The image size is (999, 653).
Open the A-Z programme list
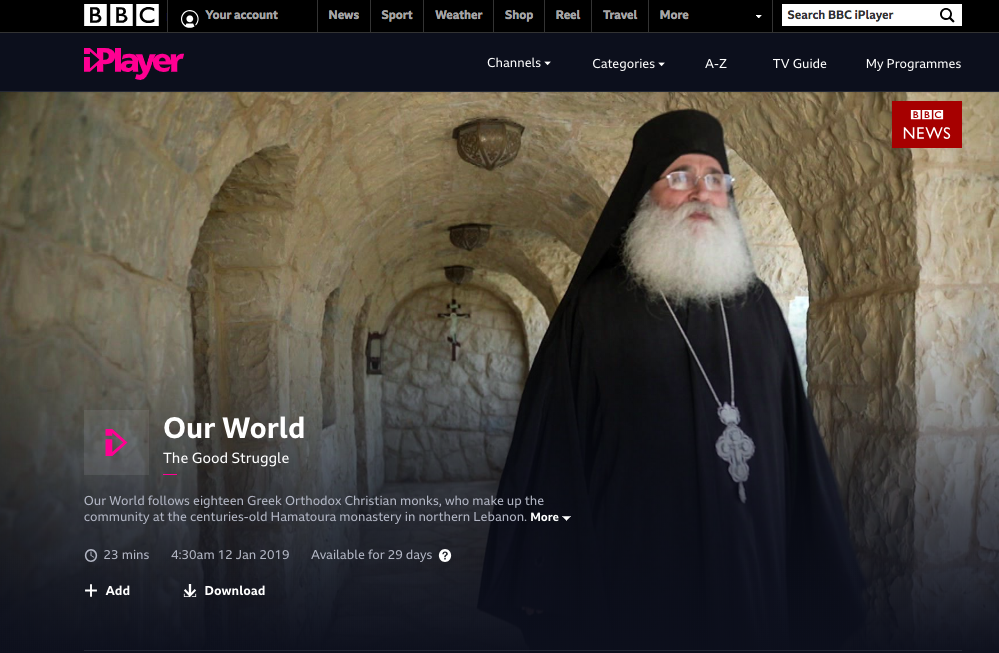tap(715, 64)
